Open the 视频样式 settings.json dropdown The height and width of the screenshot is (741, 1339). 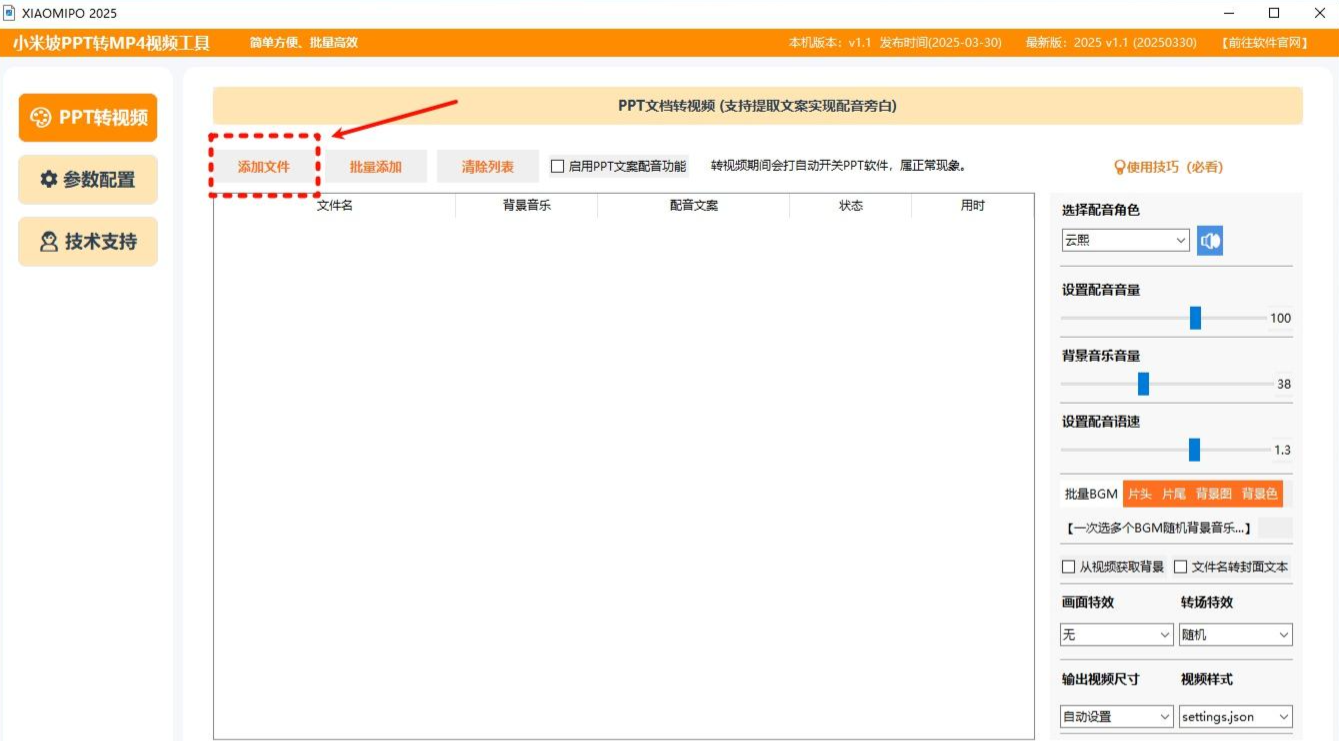[x=1236, y=717]
